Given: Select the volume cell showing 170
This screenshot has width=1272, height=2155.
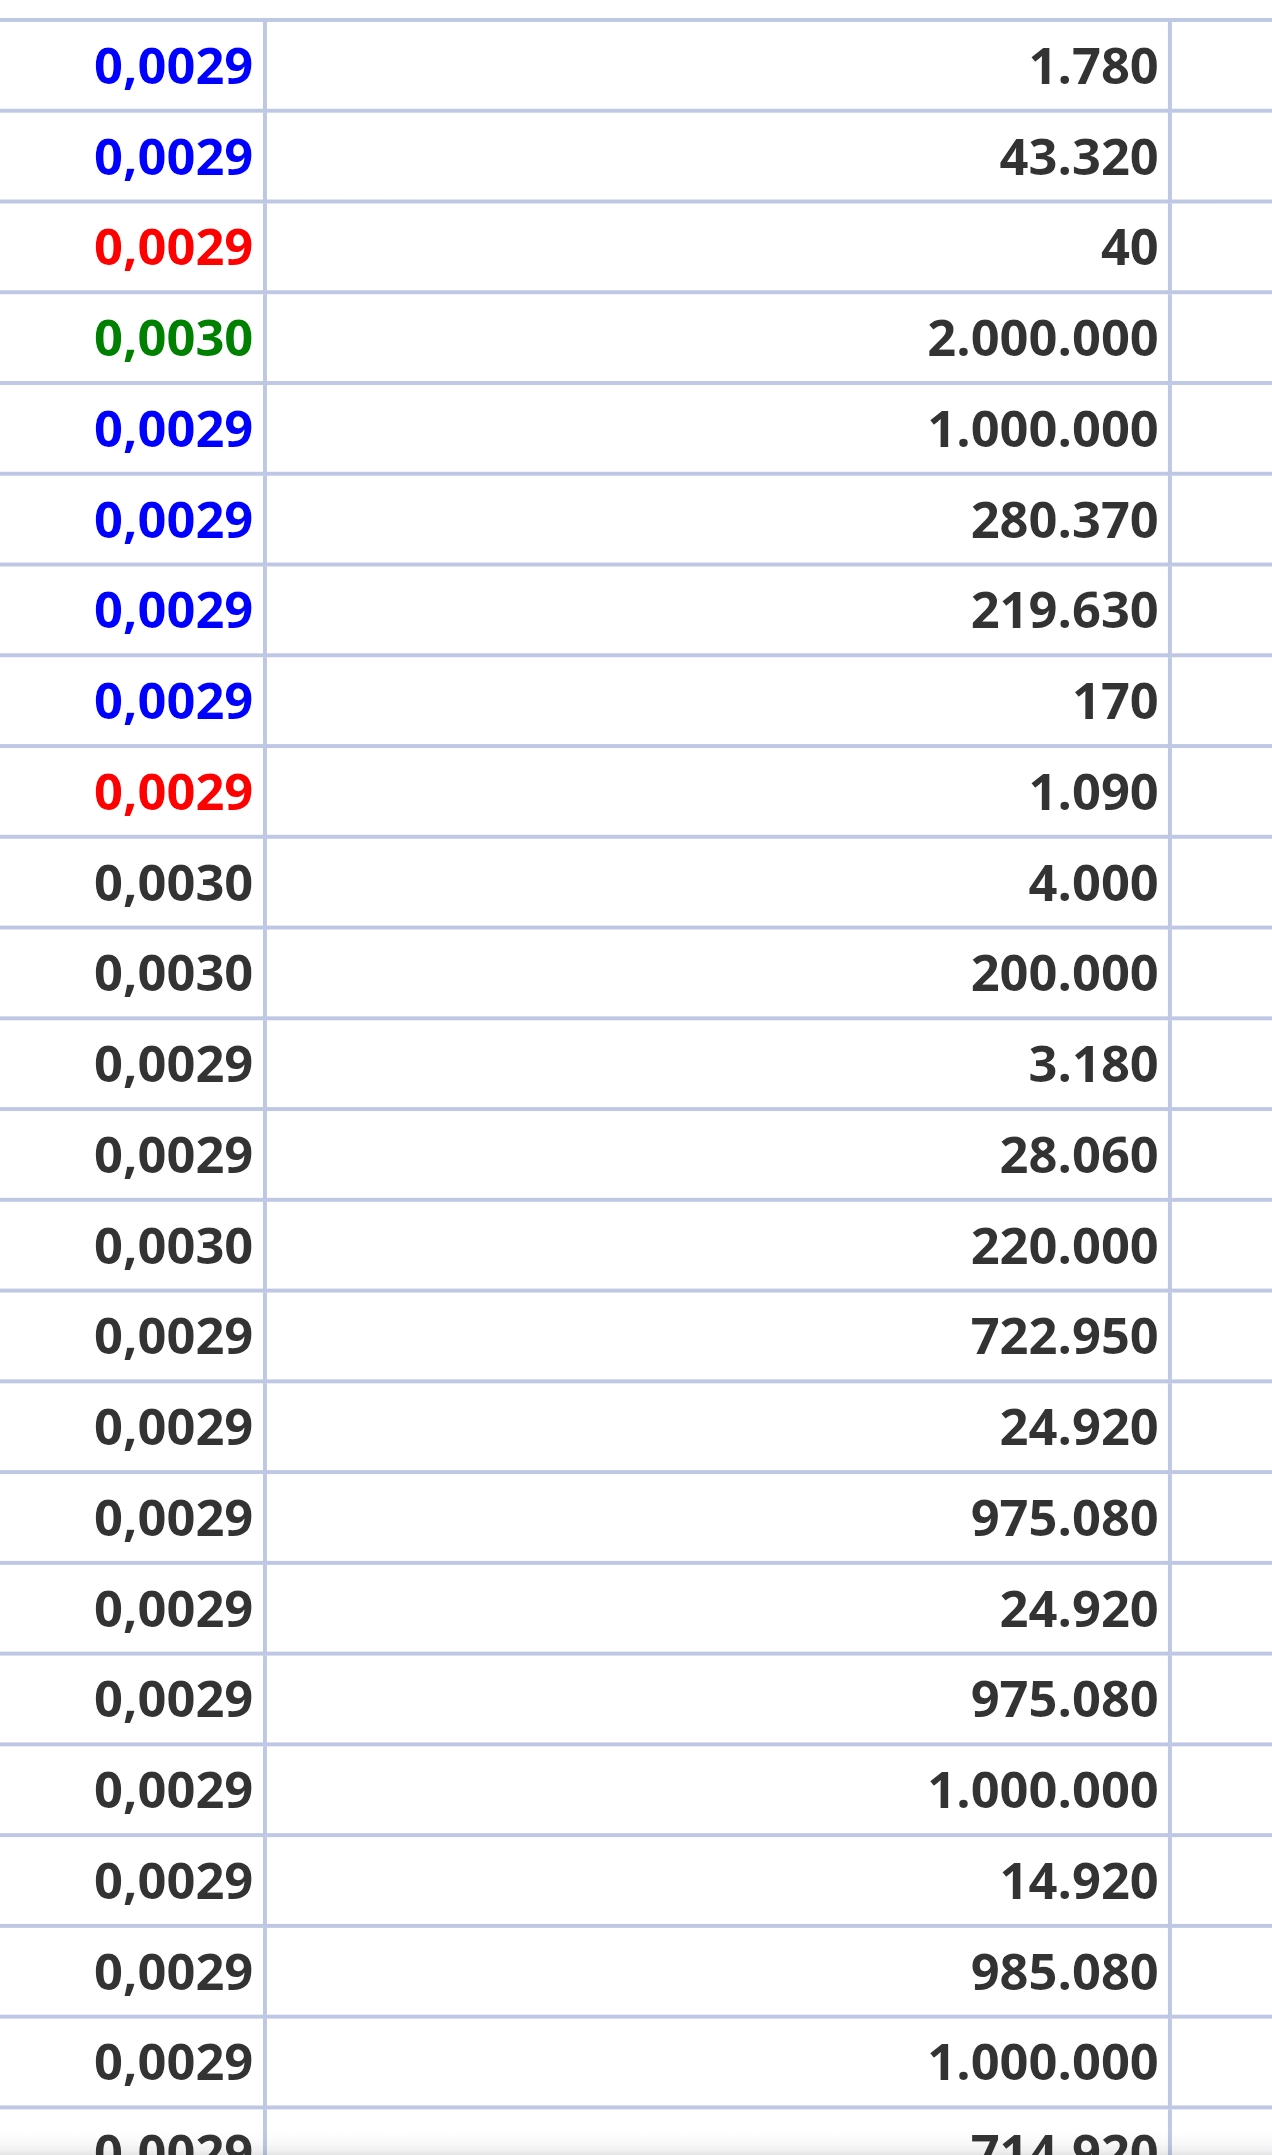Looking at the screenshot, I should (1116, 701).
